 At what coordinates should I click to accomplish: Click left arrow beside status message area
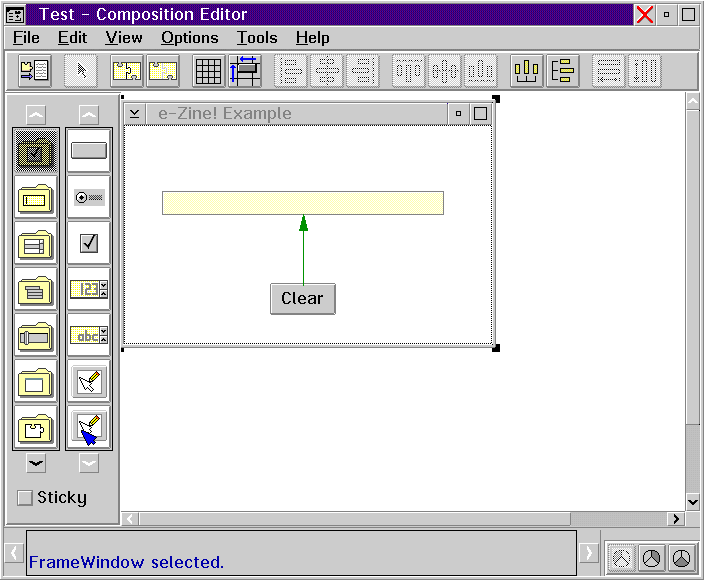point(14,553)
